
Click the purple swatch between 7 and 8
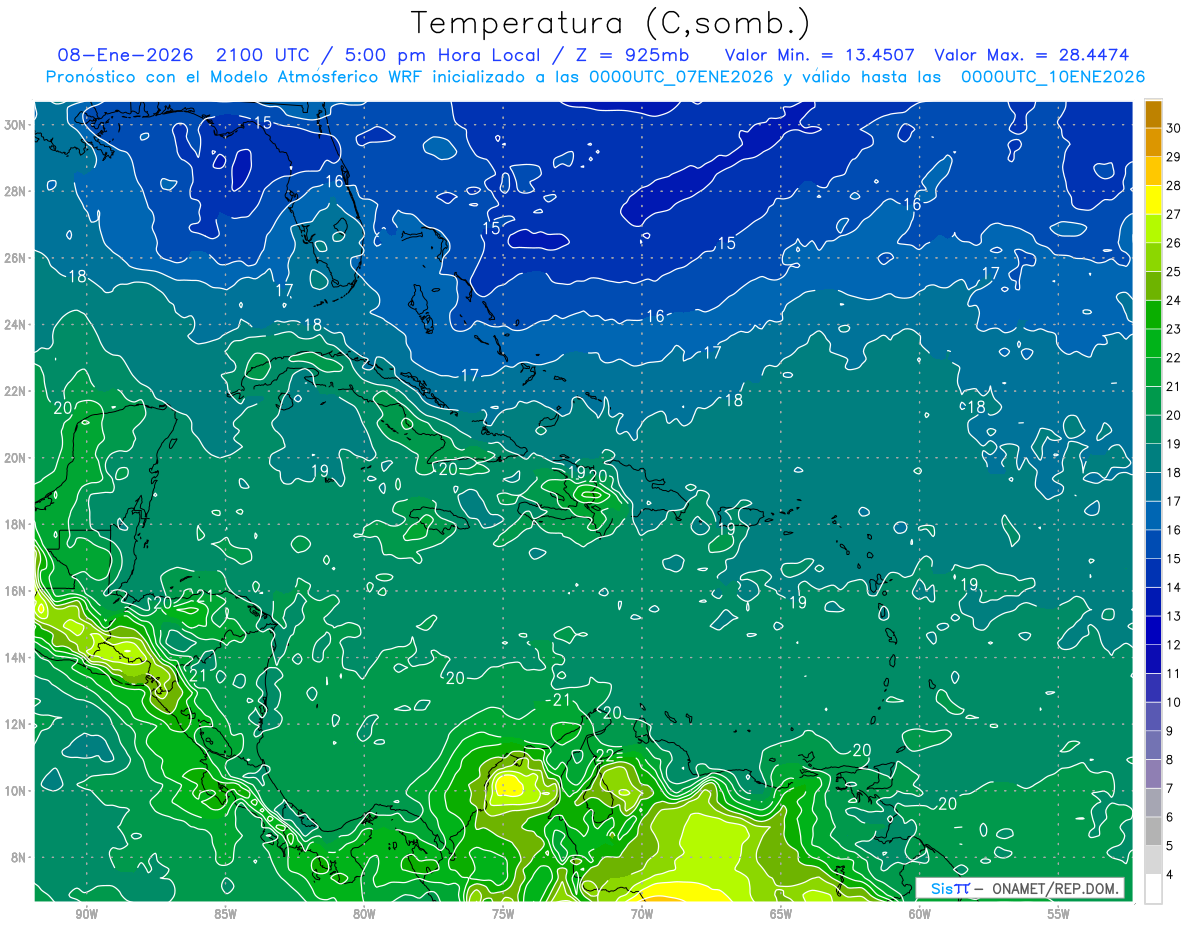point(1154,774)
